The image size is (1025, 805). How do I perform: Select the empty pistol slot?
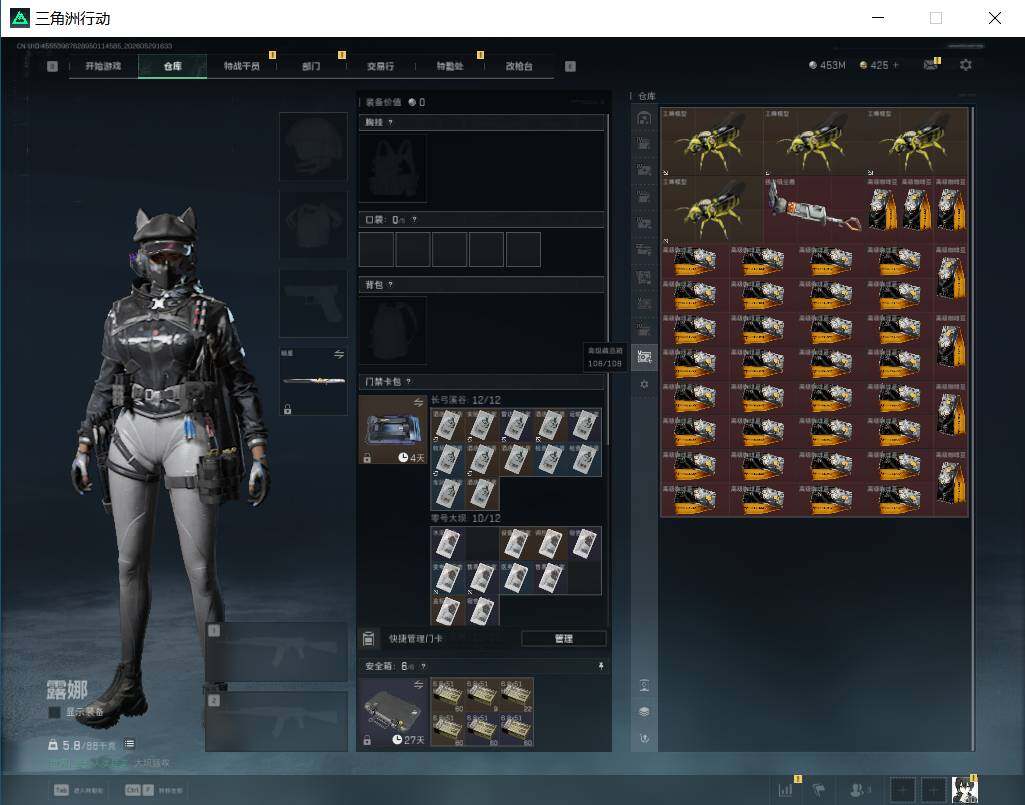tap(313, 303)
